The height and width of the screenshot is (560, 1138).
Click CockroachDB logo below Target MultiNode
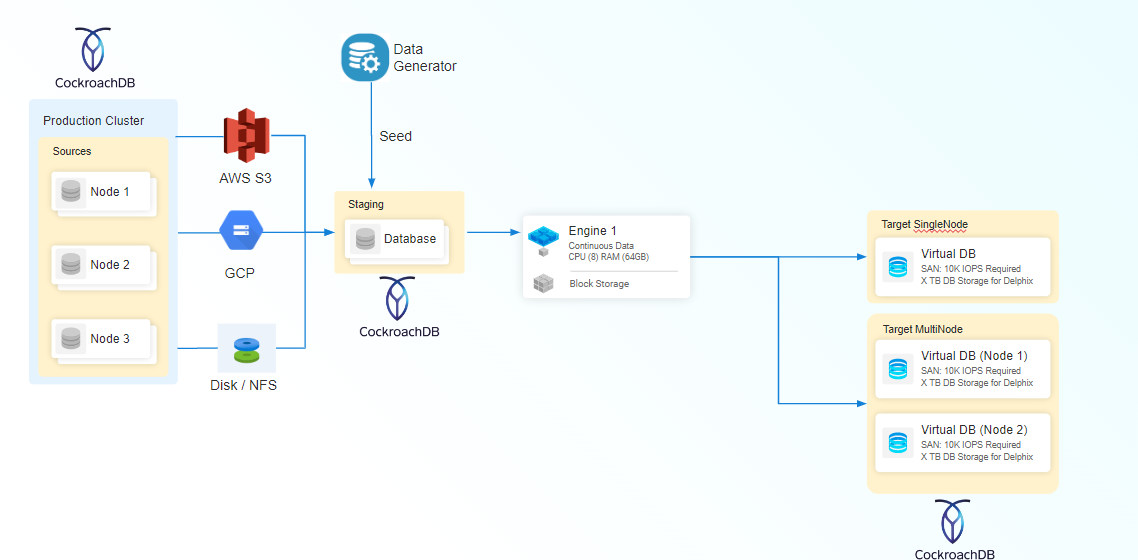(x=954, y=521)
